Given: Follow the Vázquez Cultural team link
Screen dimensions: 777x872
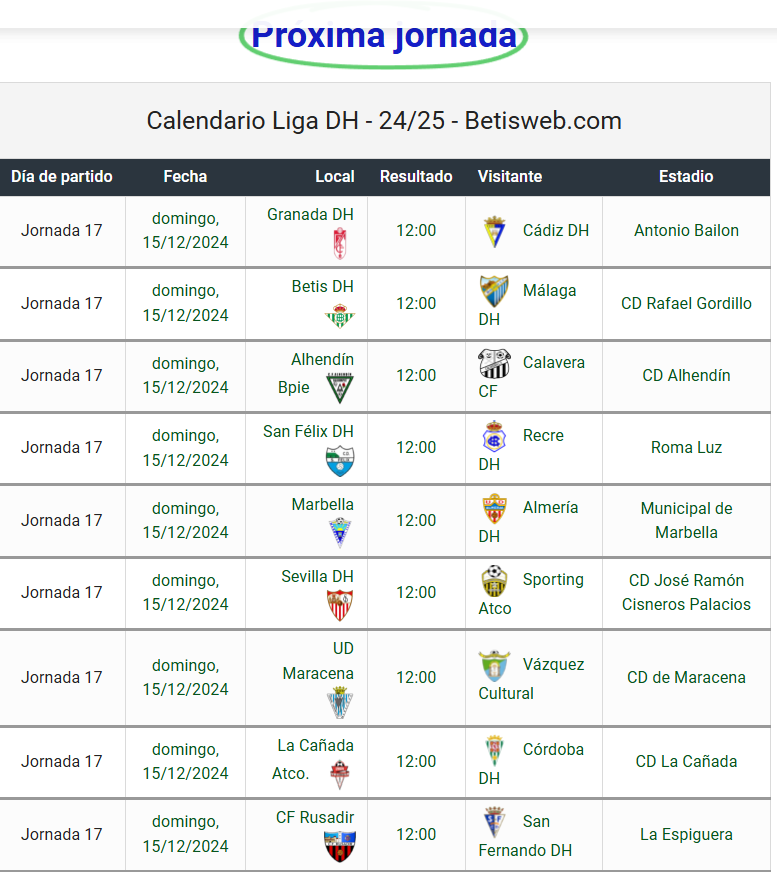Looking at the screenshot, I should [531, 679].
